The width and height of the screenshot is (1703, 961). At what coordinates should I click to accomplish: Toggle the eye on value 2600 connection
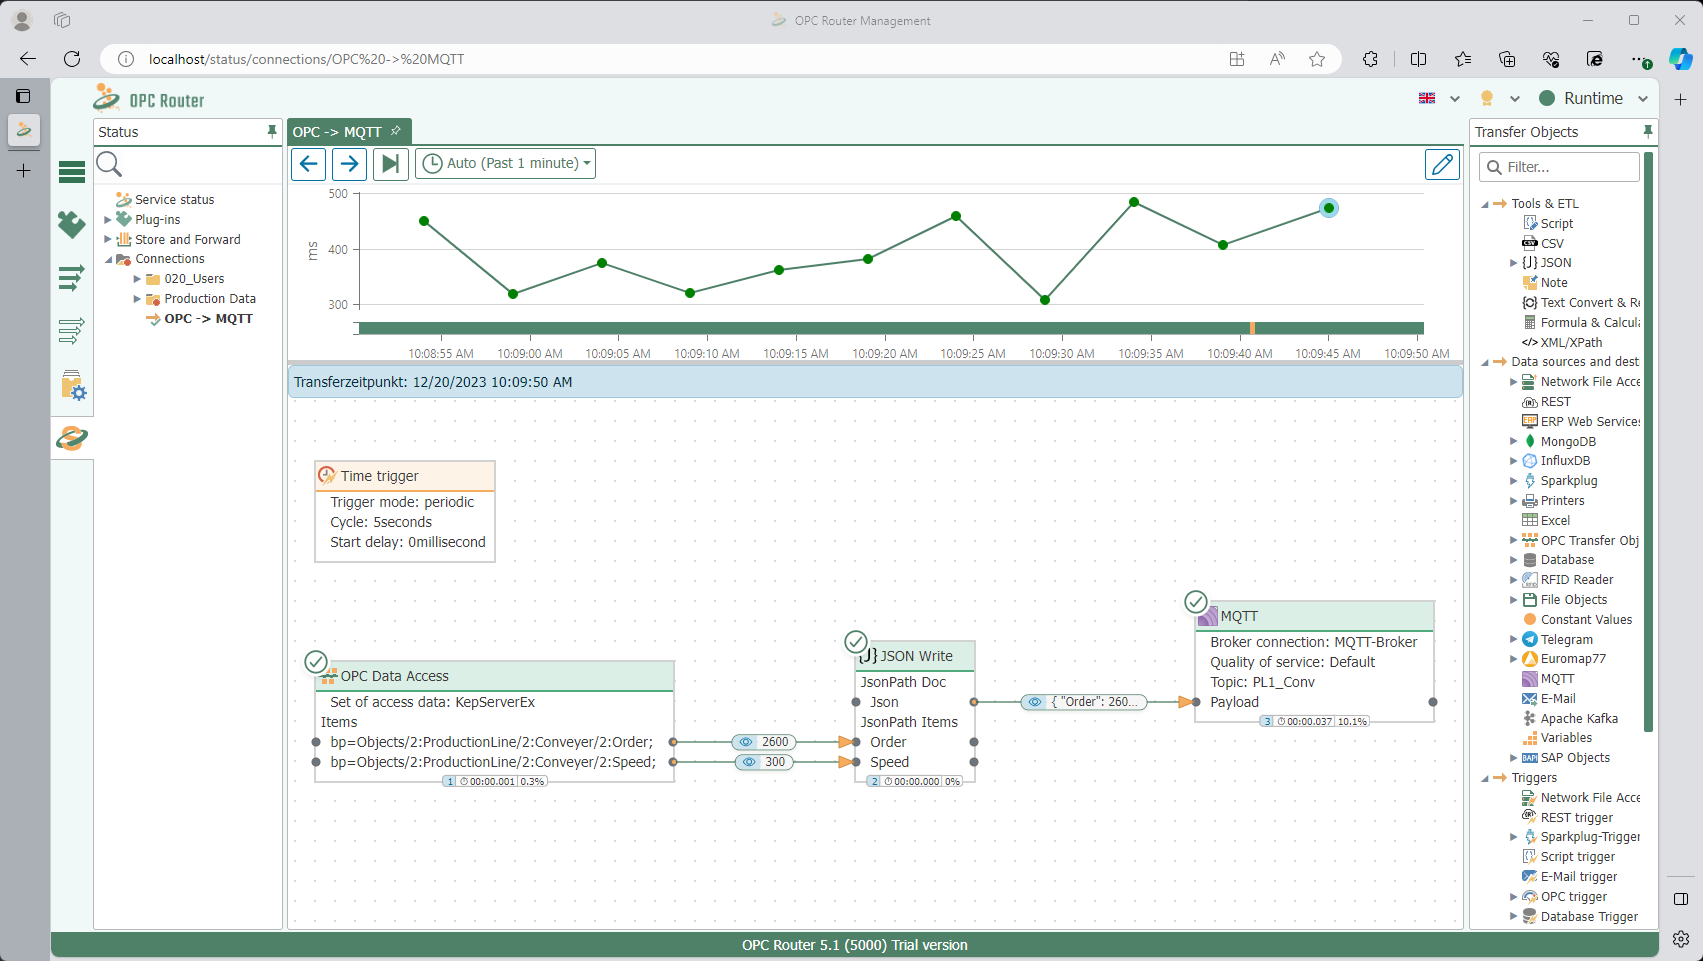coord(746,742)
